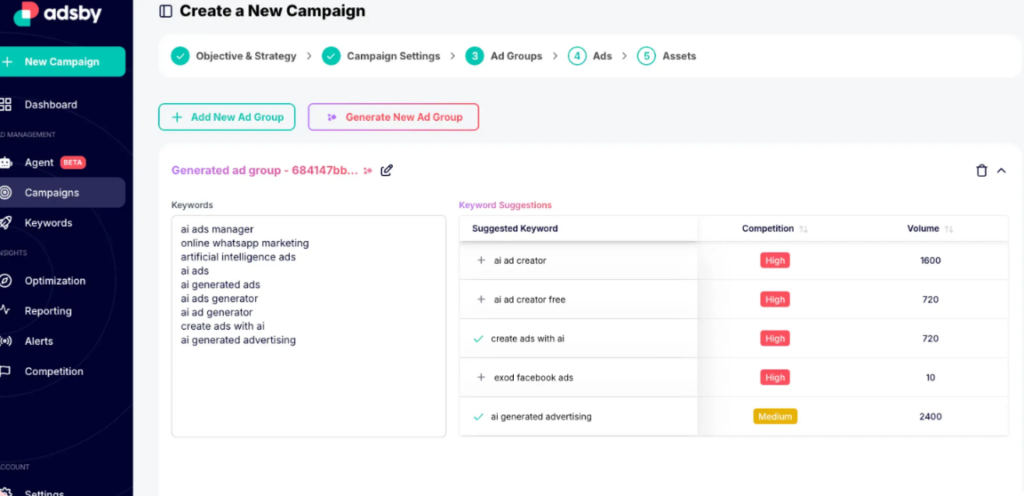Viewport: 1024px width, 496px height.
Task: Click the Competition flag icon
Action: tap(5, 371)
